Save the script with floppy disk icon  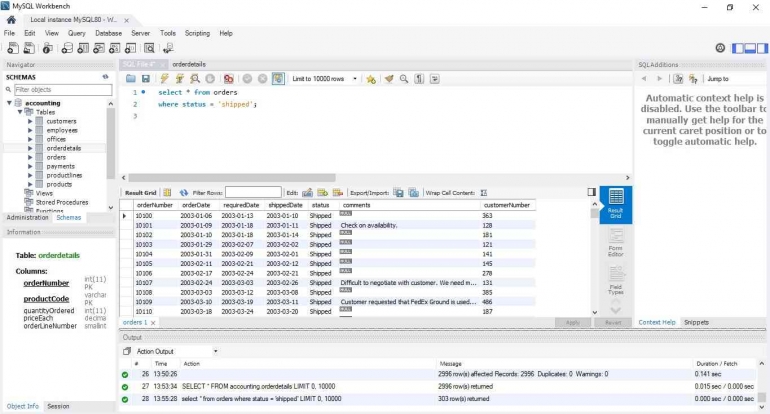146,79
